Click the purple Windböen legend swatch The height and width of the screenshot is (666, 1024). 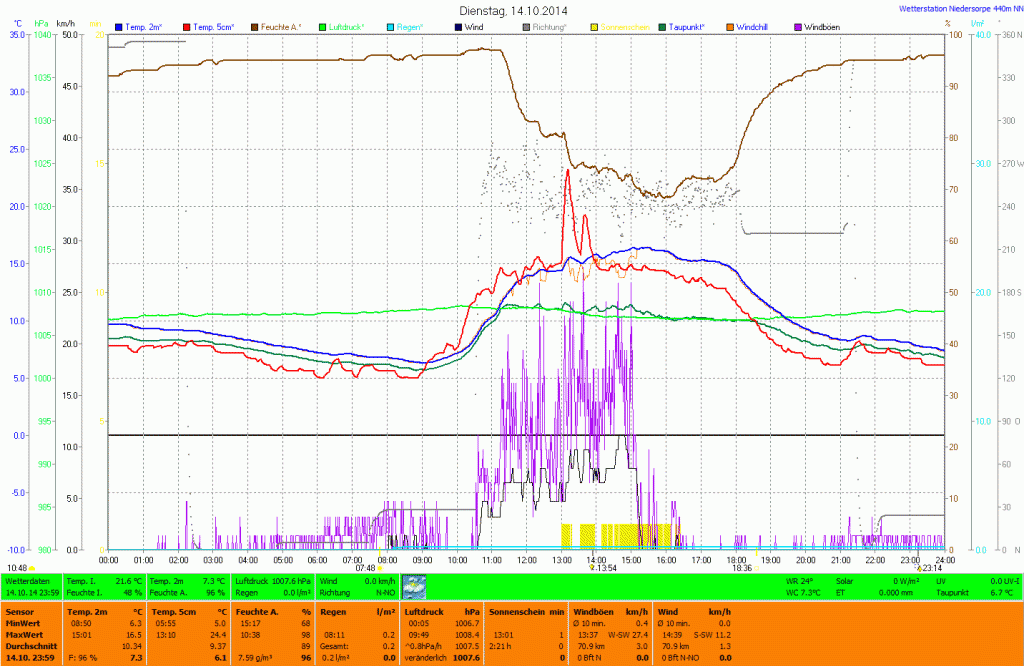pos(796,26)
